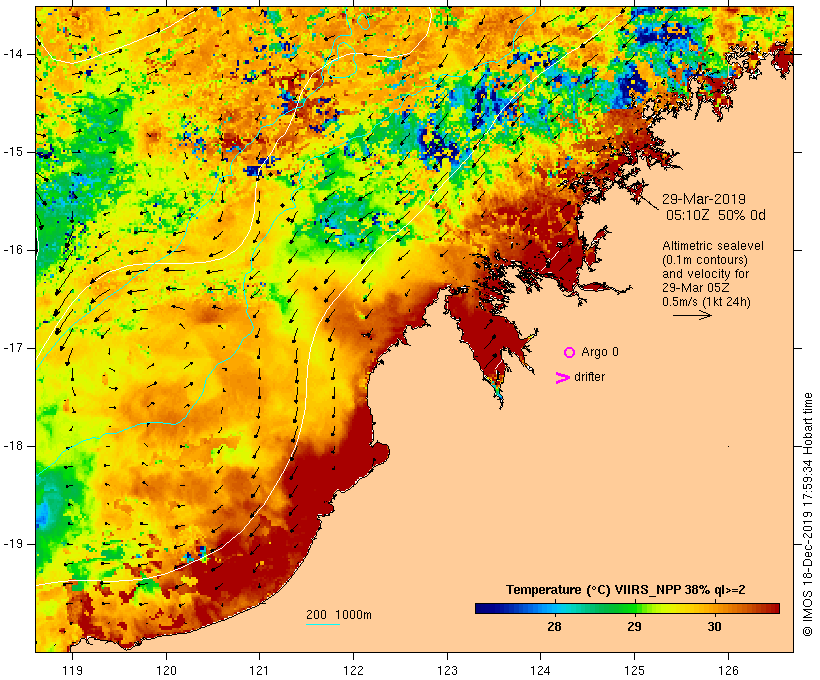Click the IMOS copyright timestamp text
Image resolution: width=820 pixels, height=680 pixels.
pyautogui.click(x=807, y=514)
